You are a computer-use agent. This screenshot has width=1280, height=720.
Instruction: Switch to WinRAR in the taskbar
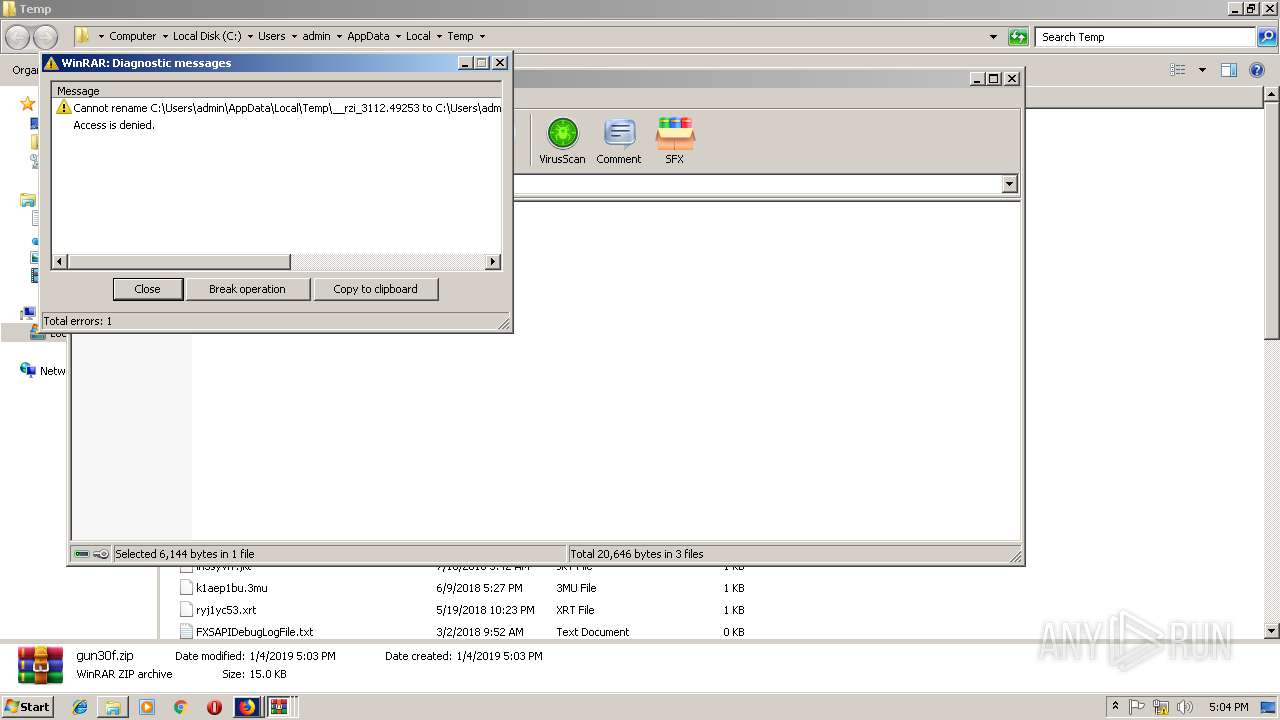point(279,707)
